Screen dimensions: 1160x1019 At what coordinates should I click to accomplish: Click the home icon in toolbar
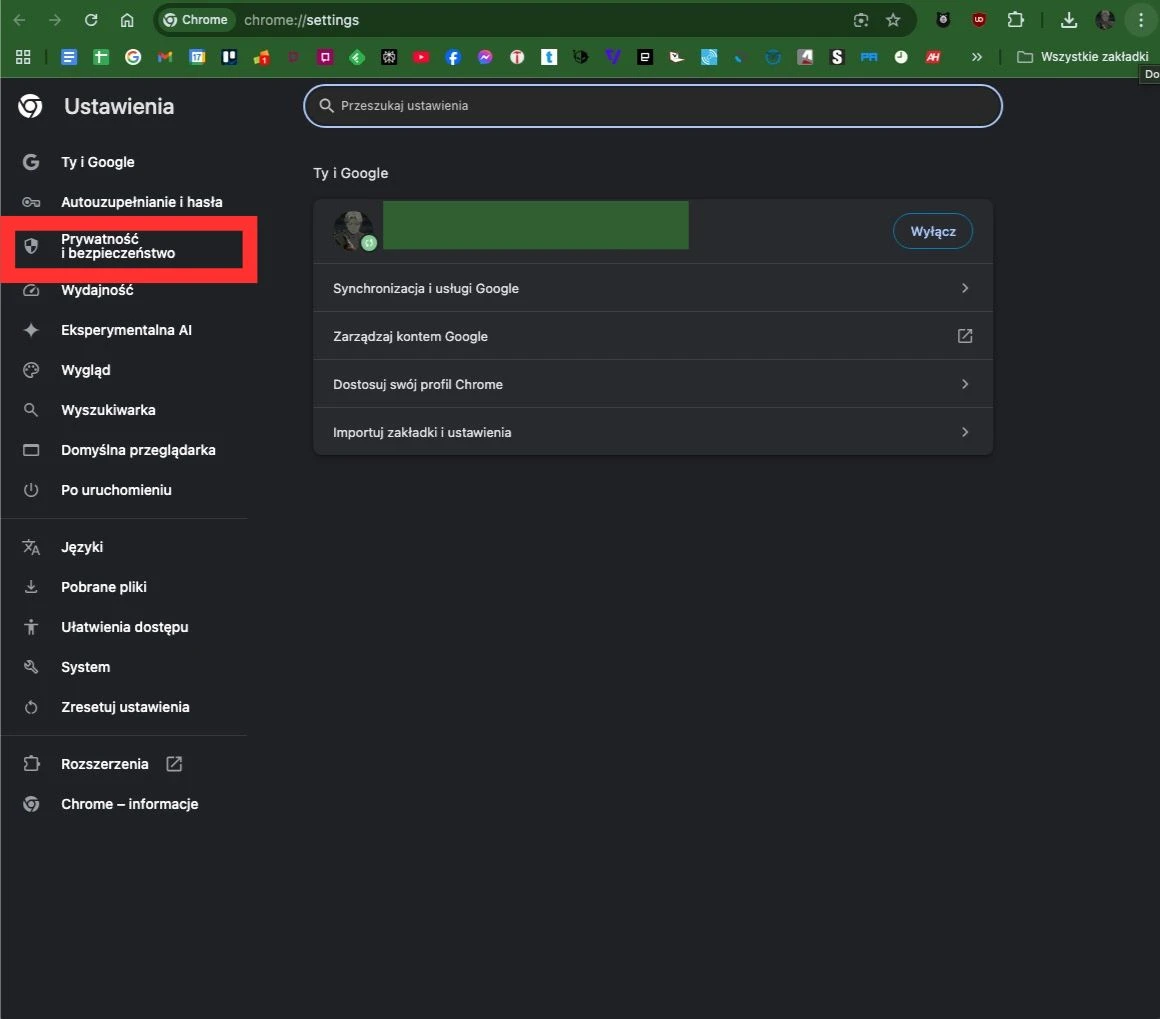[x=127, y=20]
